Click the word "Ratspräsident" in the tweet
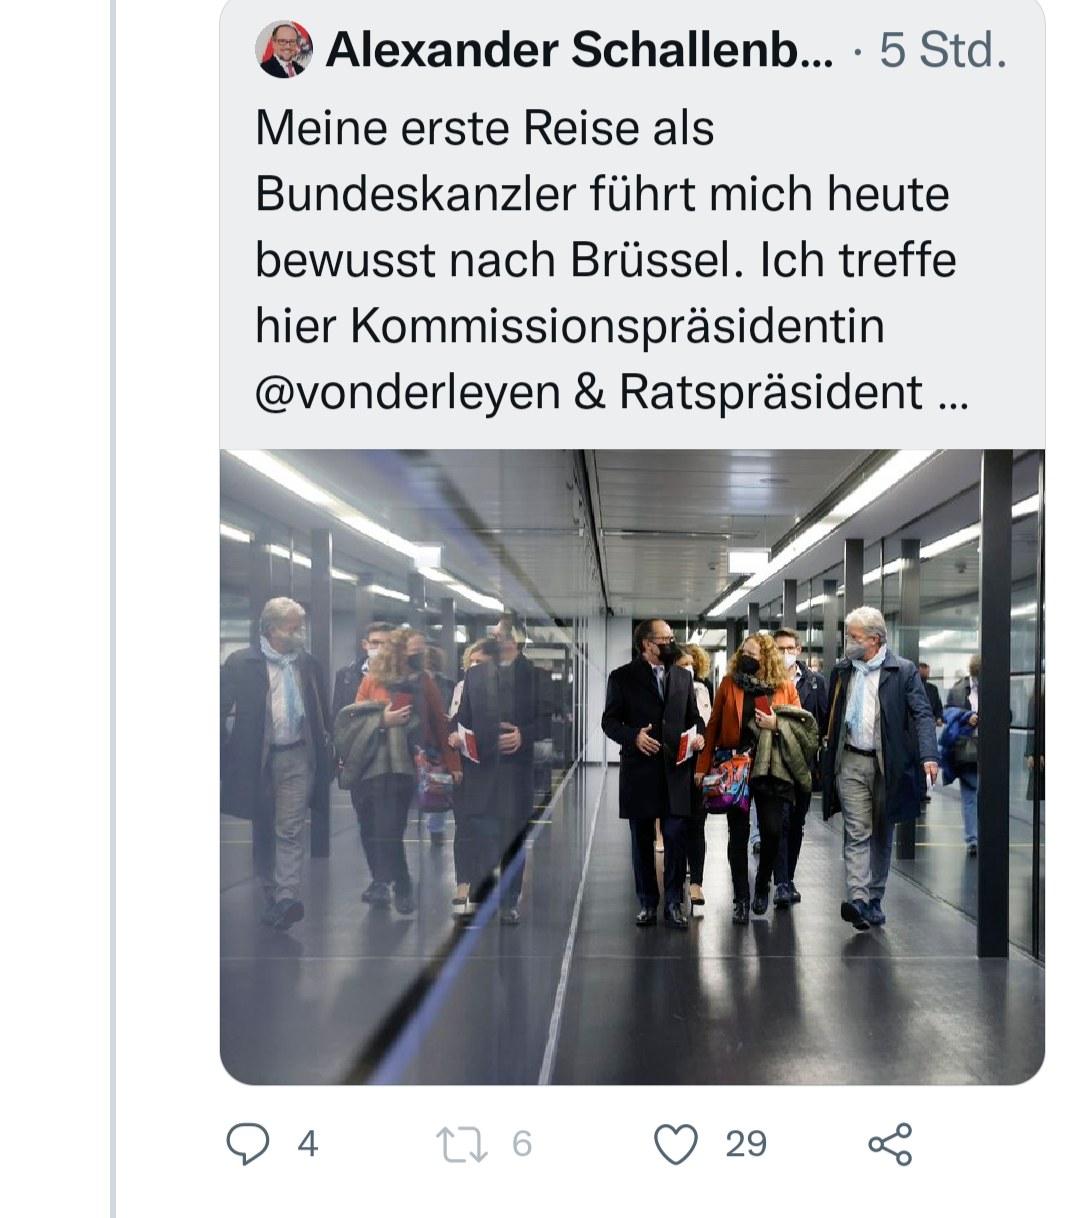1080x1218 pixels. (x=770, y=392)
